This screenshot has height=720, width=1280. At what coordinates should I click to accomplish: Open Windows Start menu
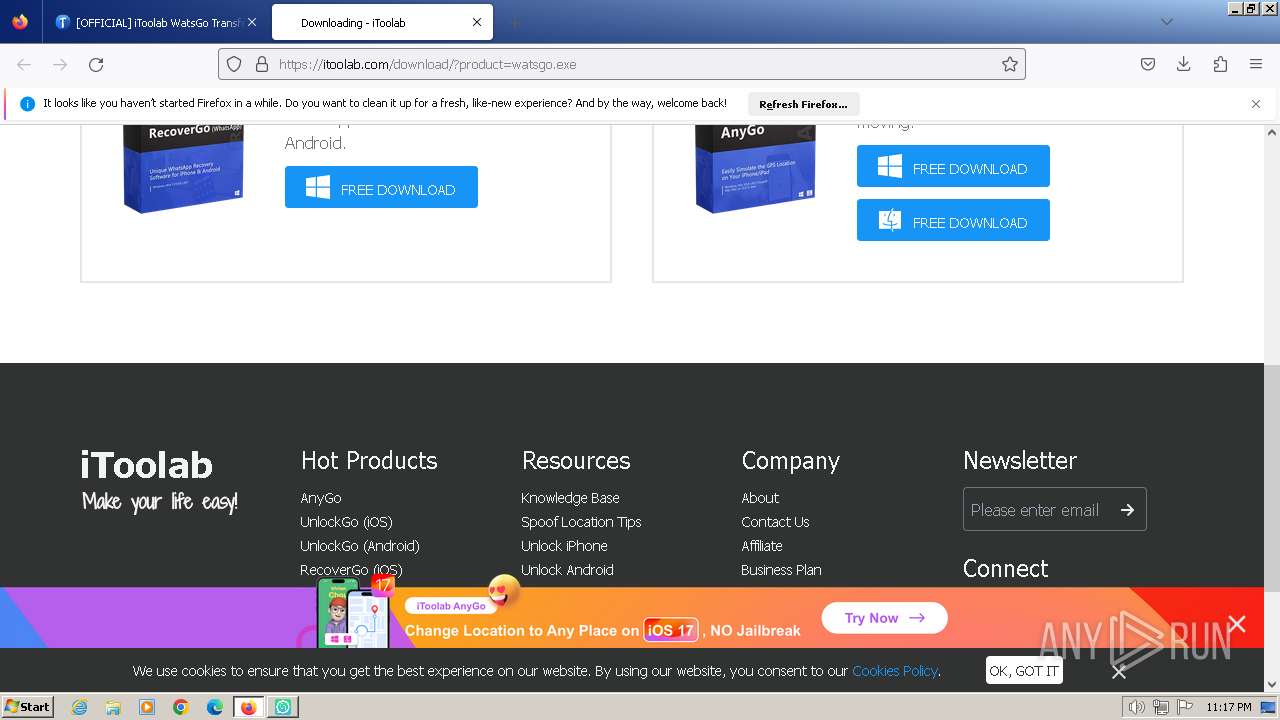click(x=28, y=706)
